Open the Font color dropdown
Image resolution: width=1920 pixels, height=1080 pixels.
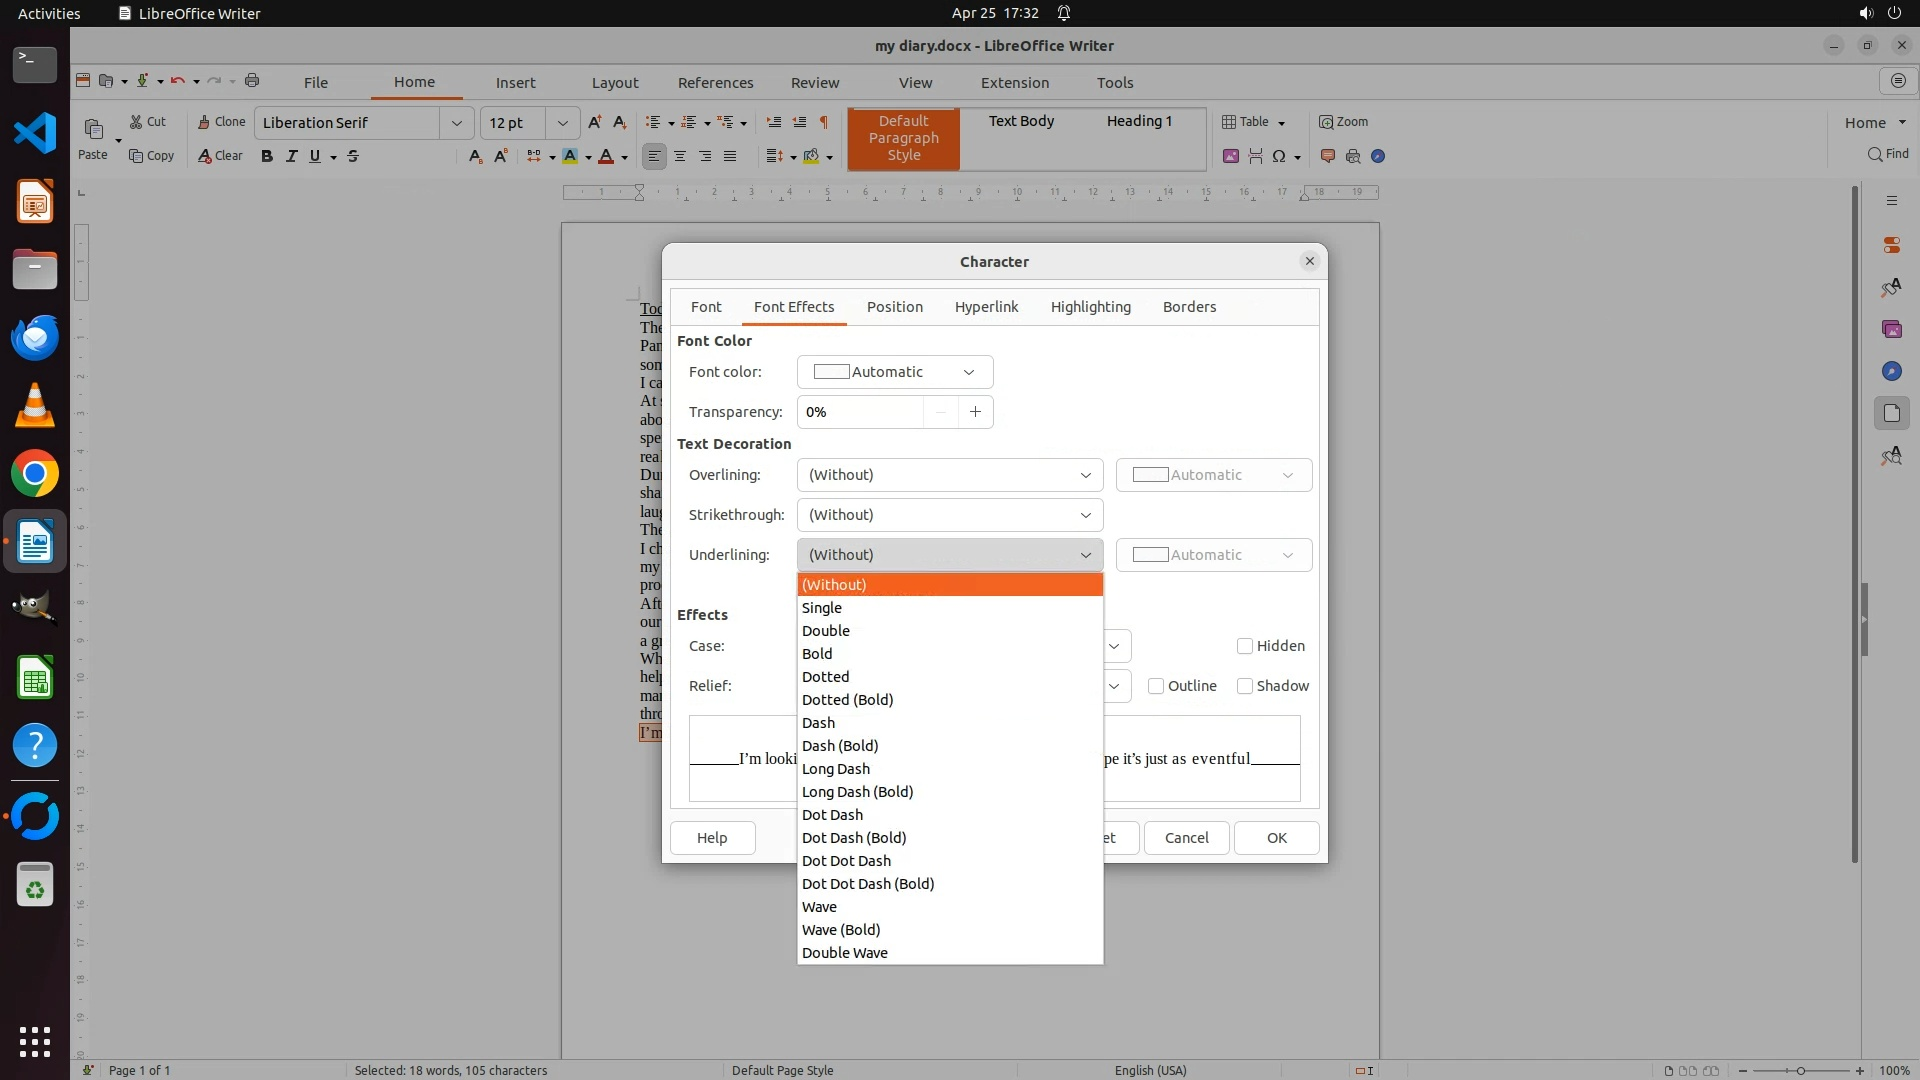coord(894,372)
